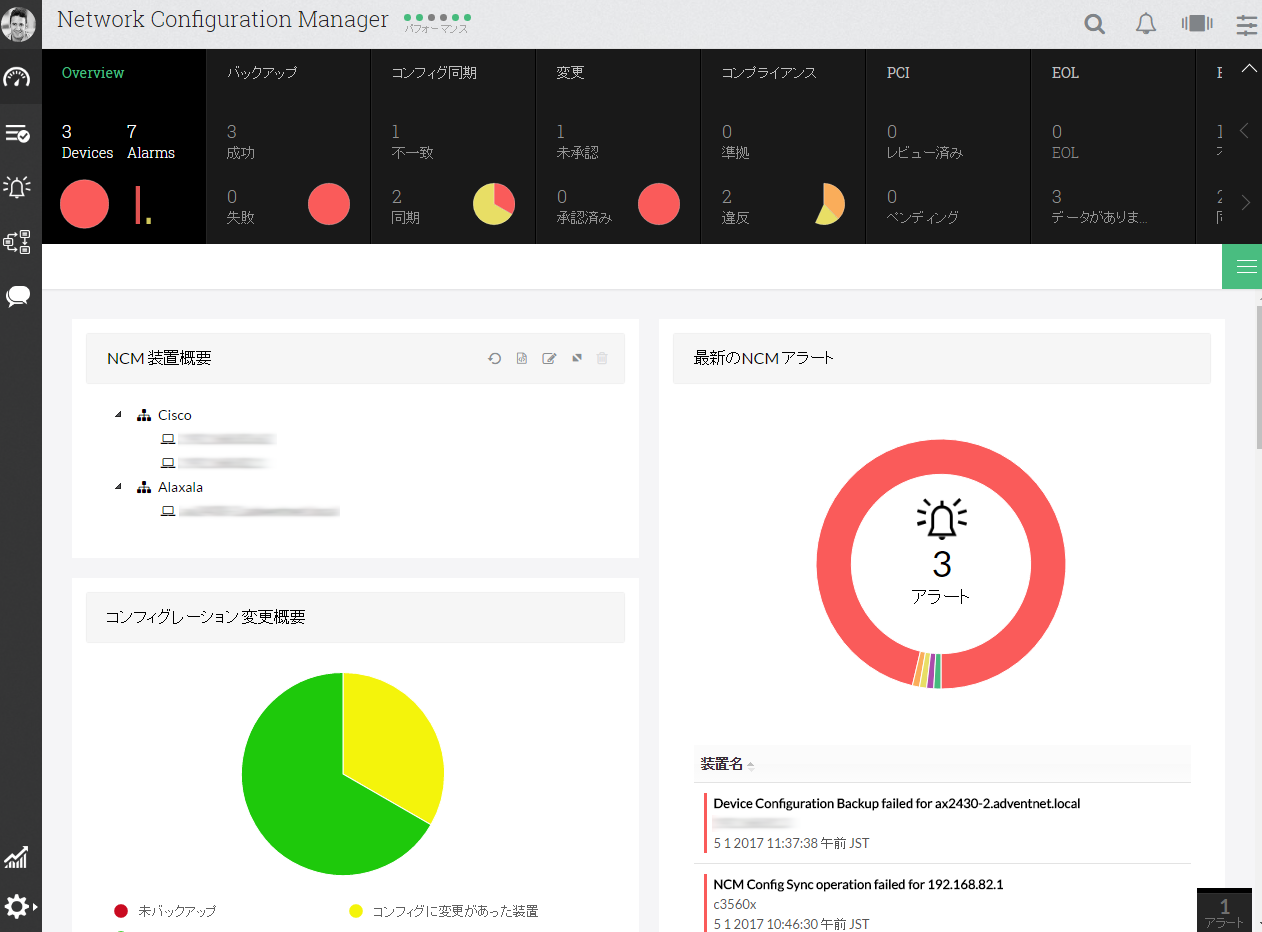Open the dashboard gauge sidebar icon
Screen dimensions: 1262x932
17,77
